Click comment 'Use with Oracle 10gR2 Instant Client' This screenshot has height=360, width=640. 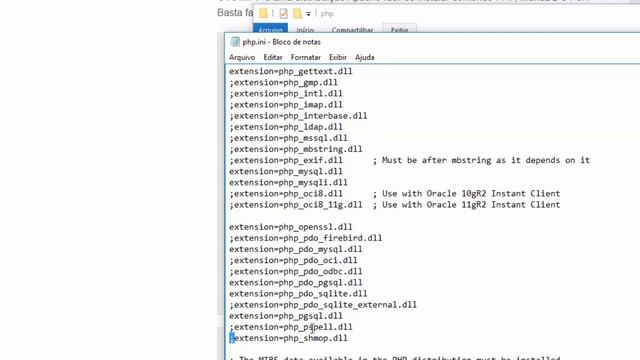(471, 194)
